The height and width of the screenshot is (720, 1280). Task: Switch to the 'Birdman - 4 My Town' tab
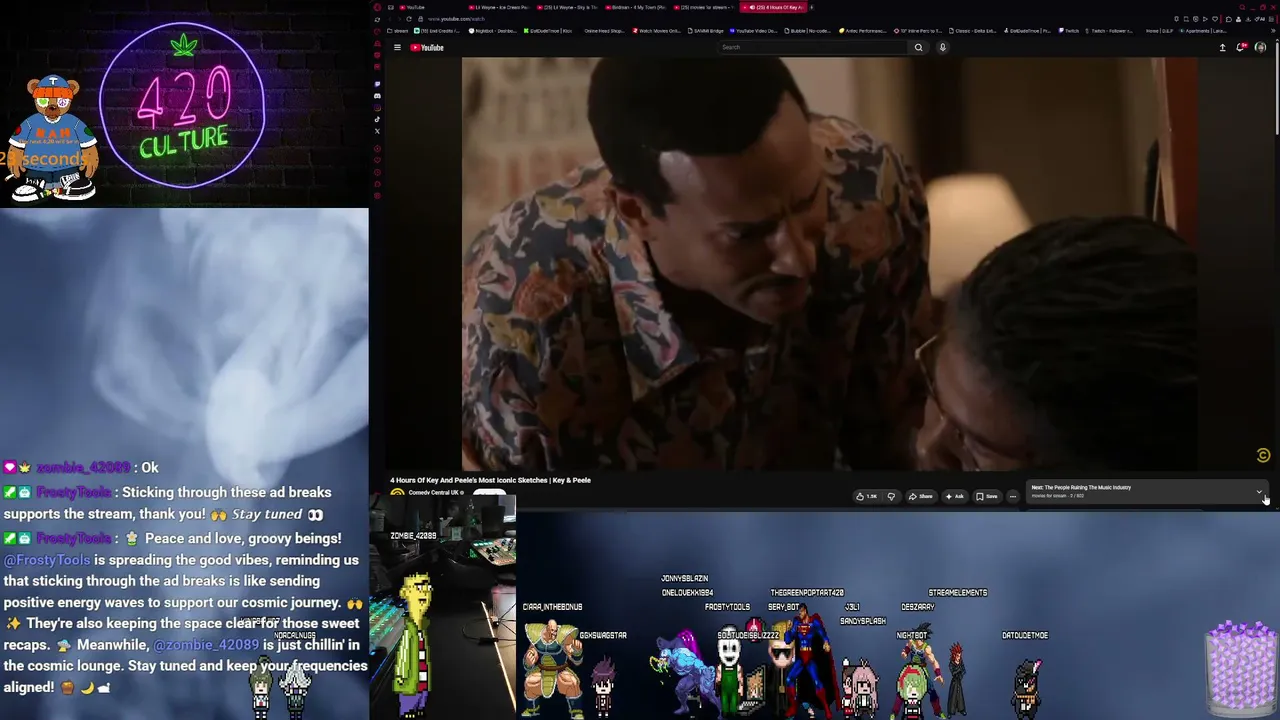[x=636, y=7]
